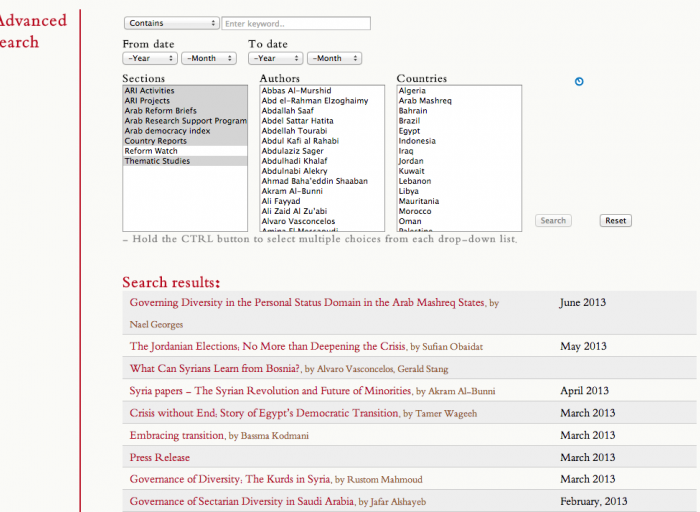Open article on Jordanian Elections crisis
This screenshot has width=700, height=512.
tap(267, 346)
